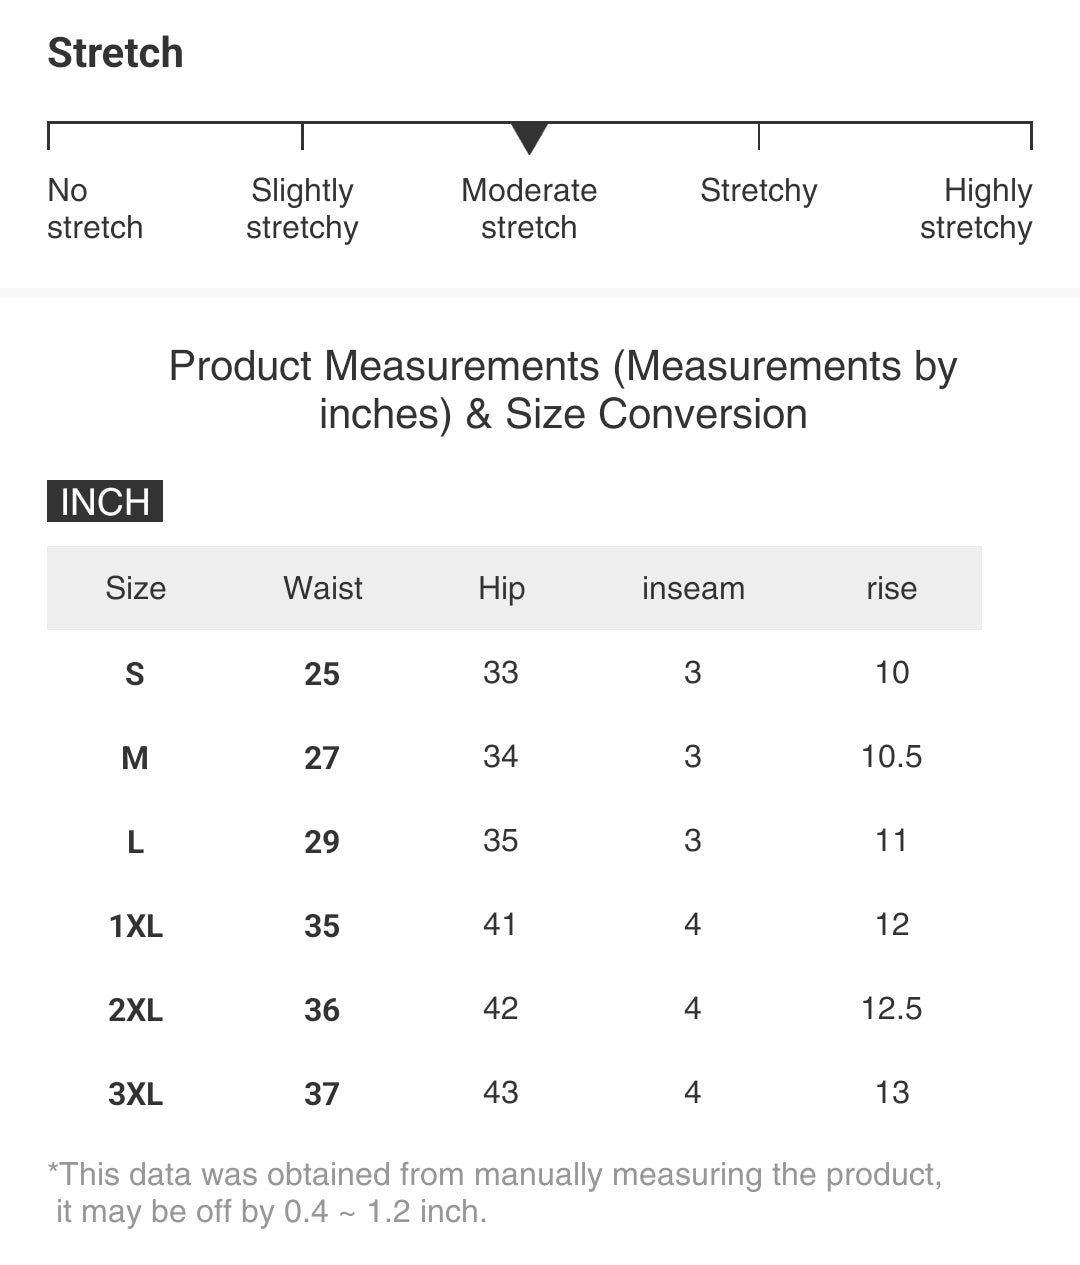
Task: Click the 'Highly stretchy' scale label
Action: [976, 209]
